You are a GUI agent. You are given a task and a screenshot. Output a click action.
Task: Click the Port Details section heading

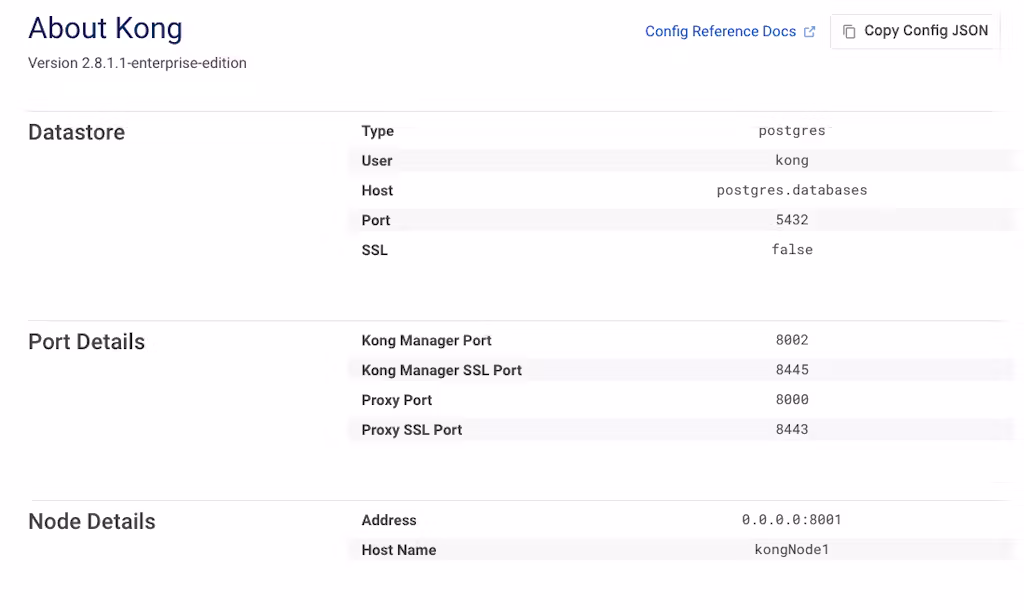tap(86, 342)
